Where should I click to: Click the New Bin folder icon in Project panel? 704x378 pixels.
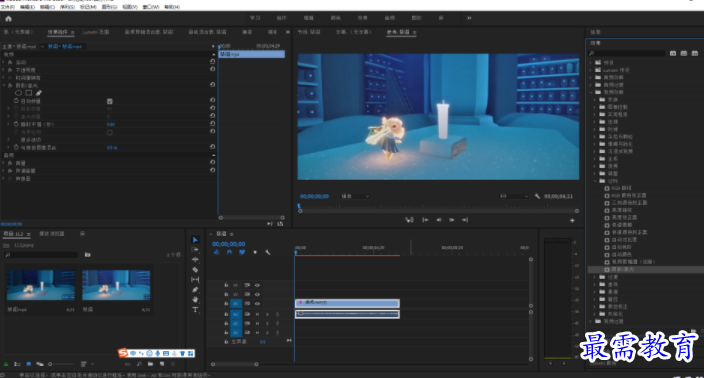[x=150, y=364]
